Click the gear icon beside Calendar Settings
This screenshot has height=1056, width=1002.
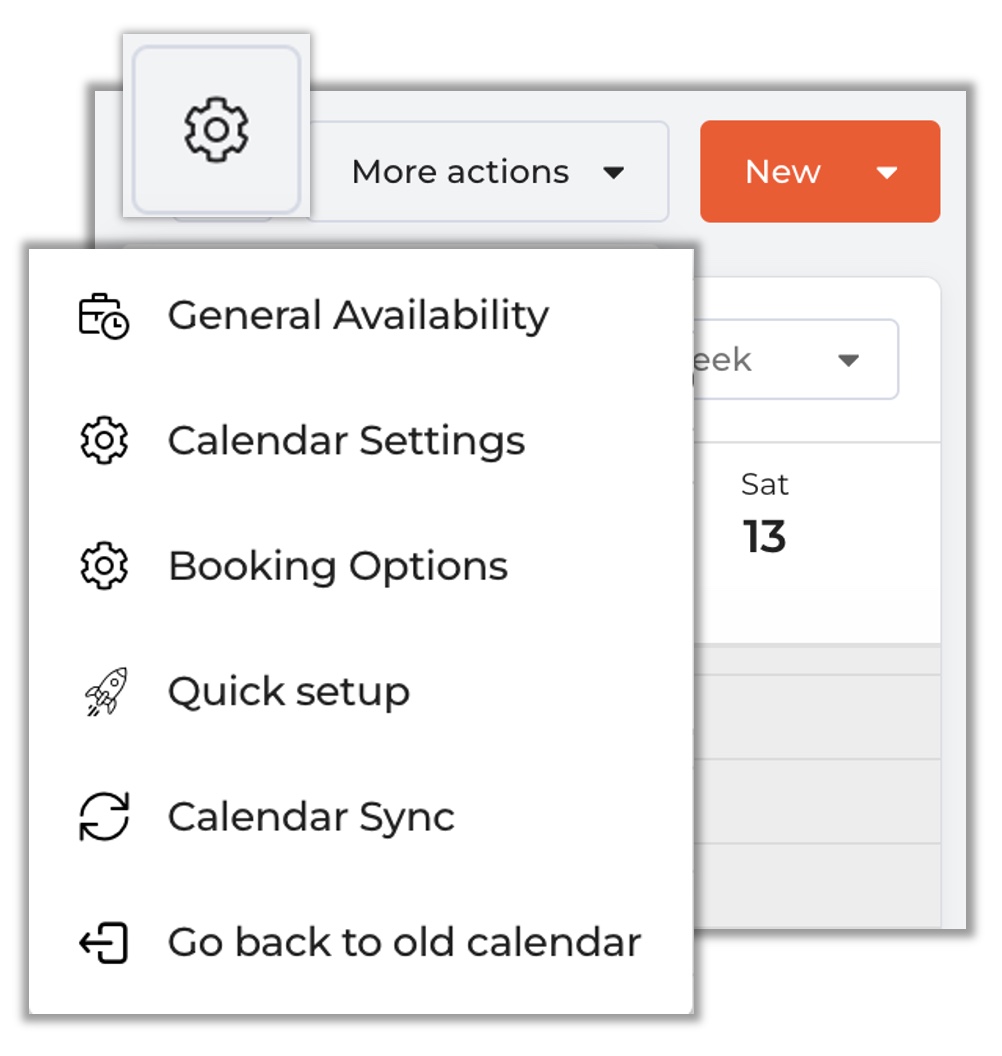pyautogui.click(x=104, y=440)
